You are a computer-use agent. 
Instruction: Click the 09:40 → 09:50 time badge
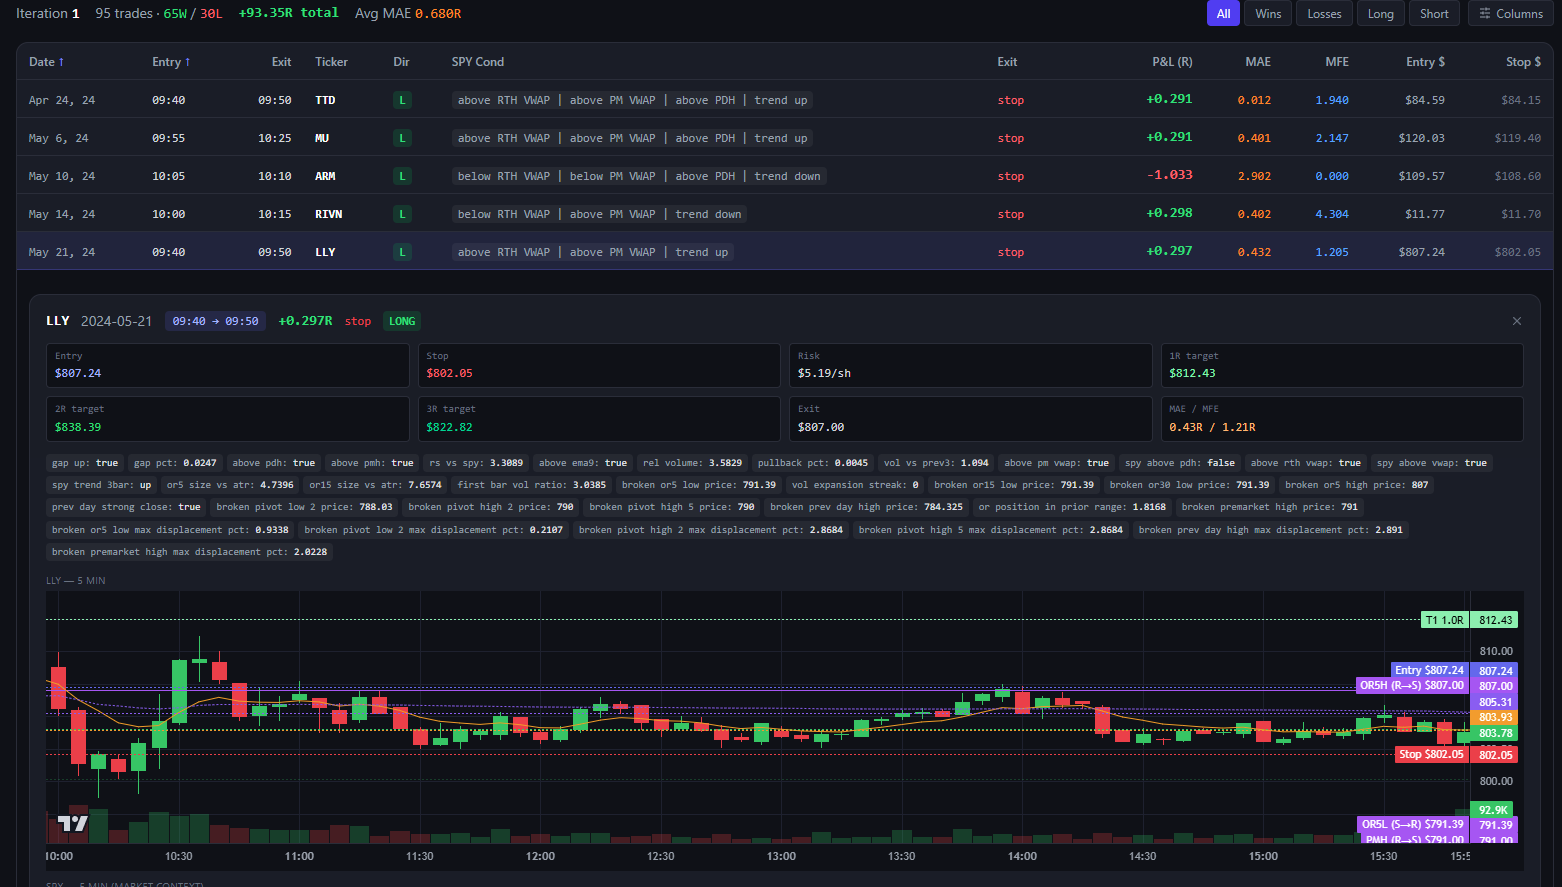click(x=215, y=321)
